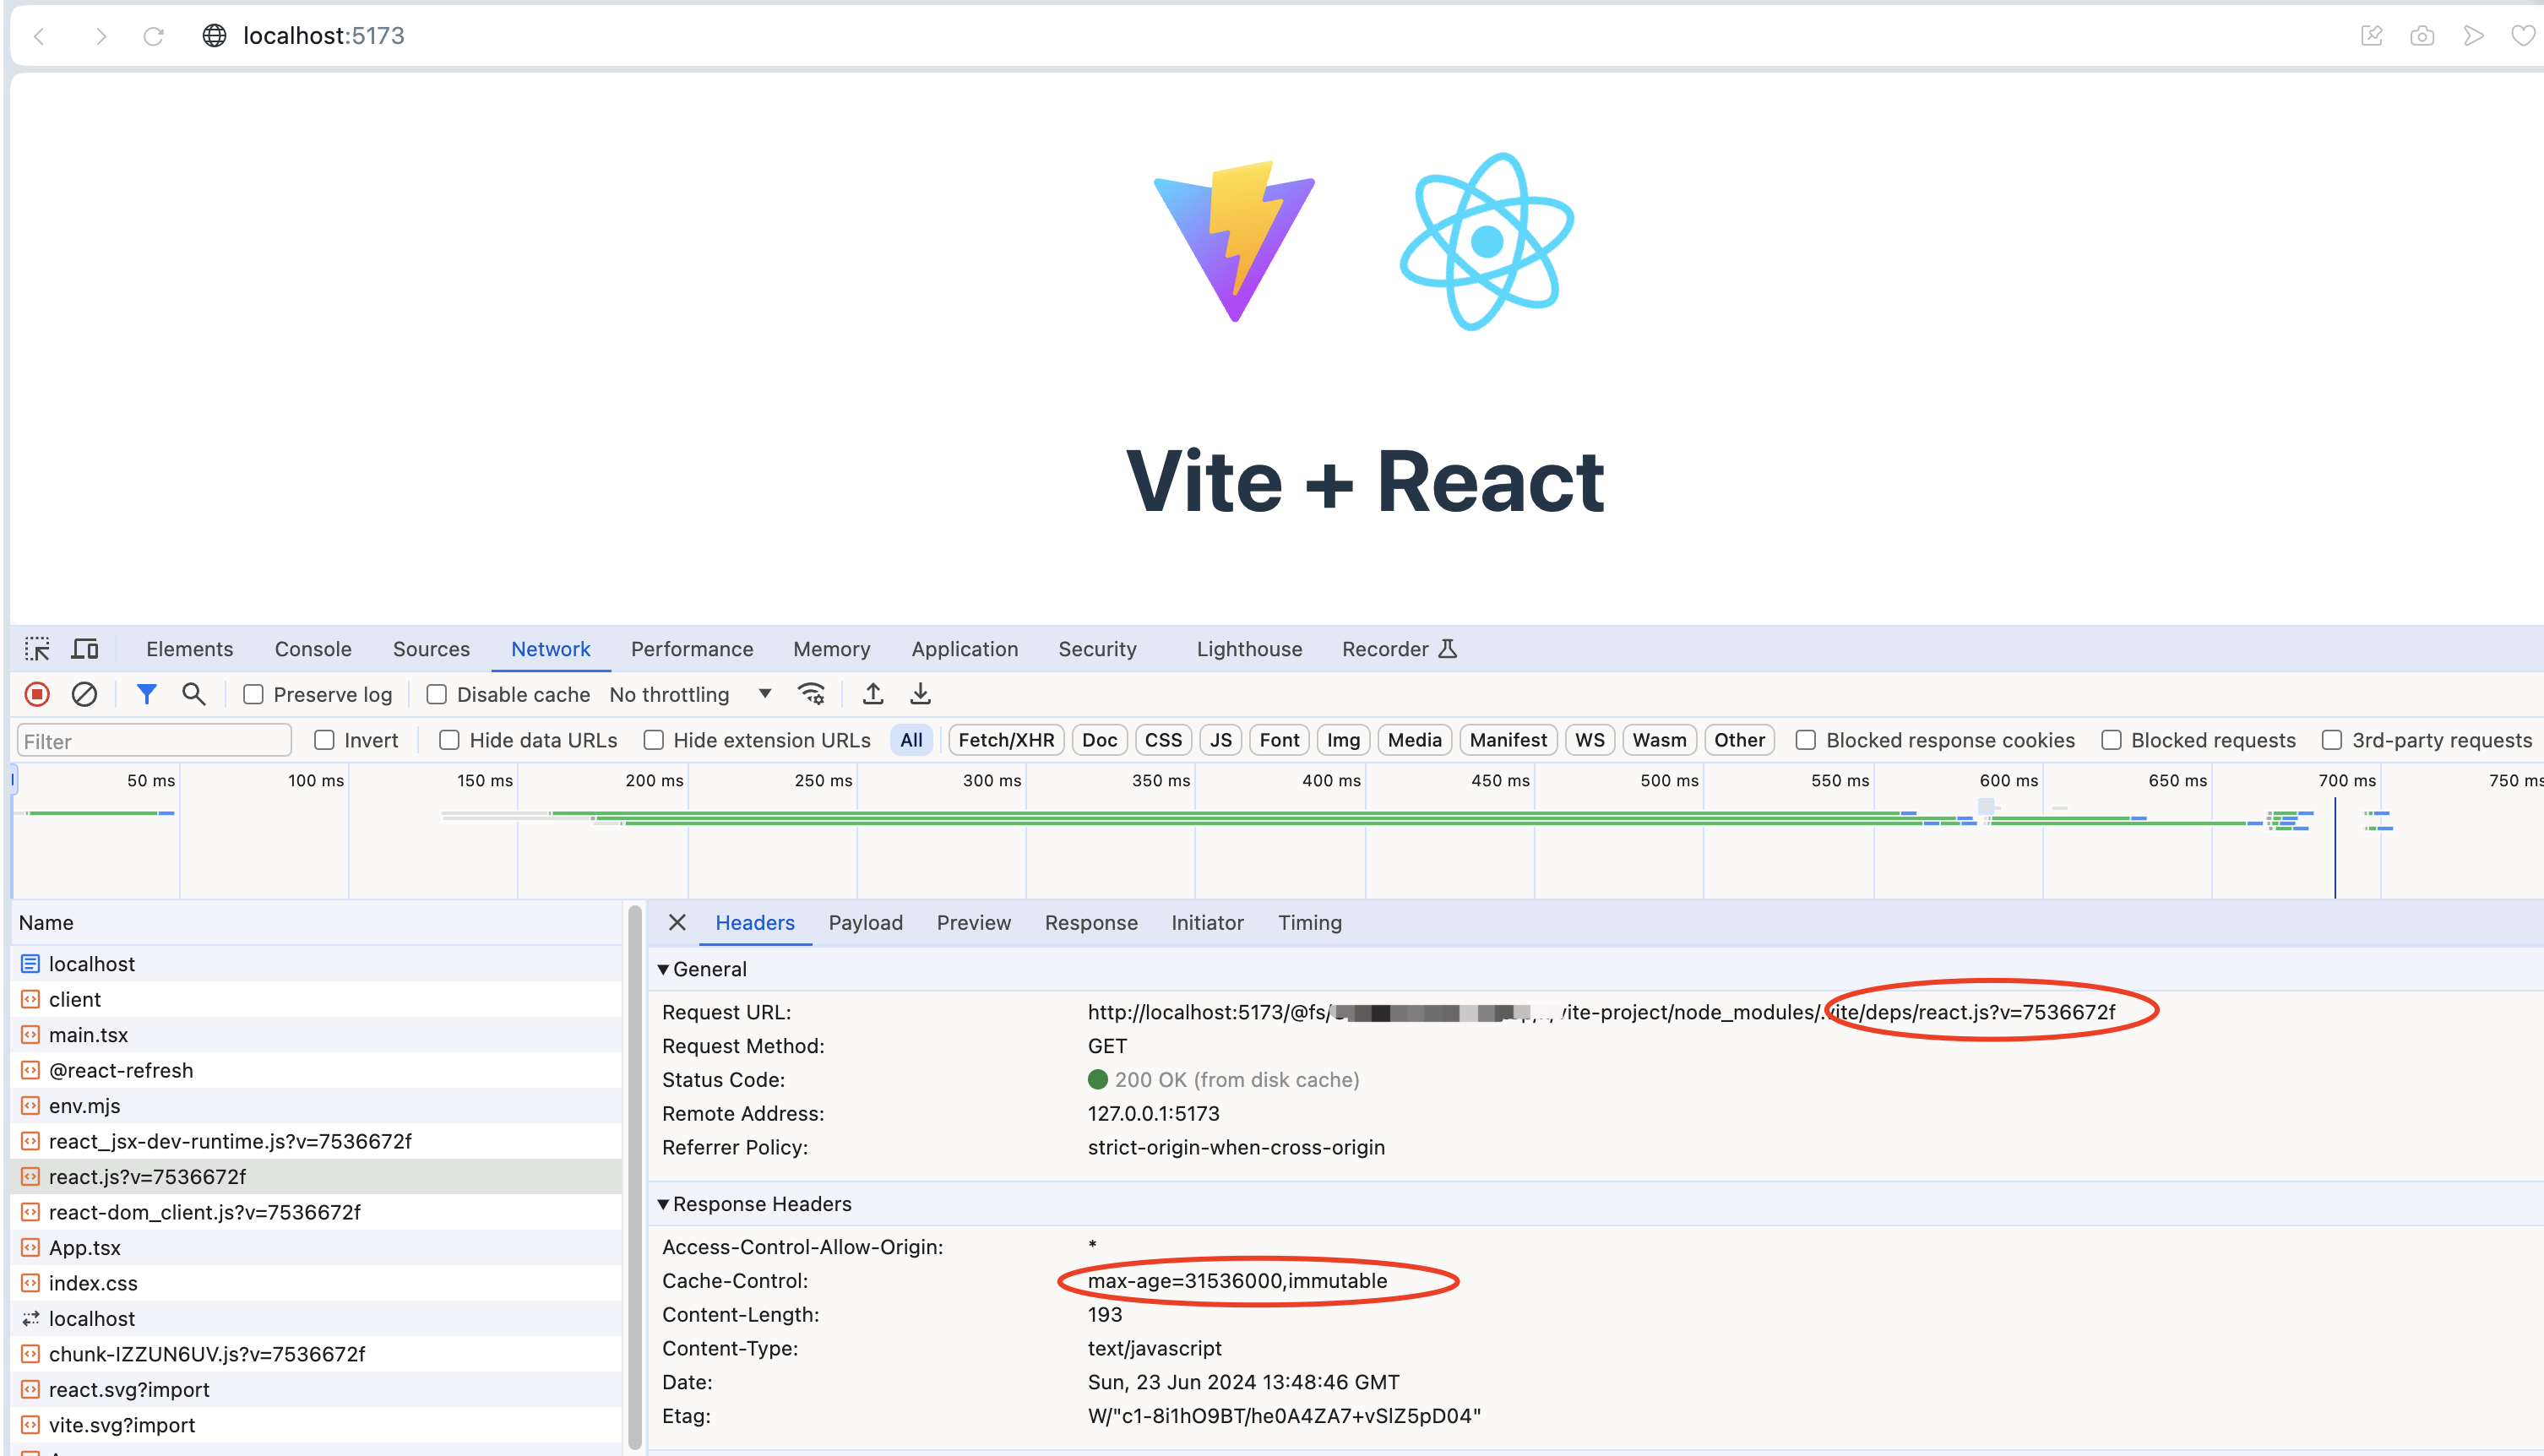Click the request list vertical scrollbar
Image resolution: width=2544 pixels, height=1456 pixels.
[x=634, y=1178]
